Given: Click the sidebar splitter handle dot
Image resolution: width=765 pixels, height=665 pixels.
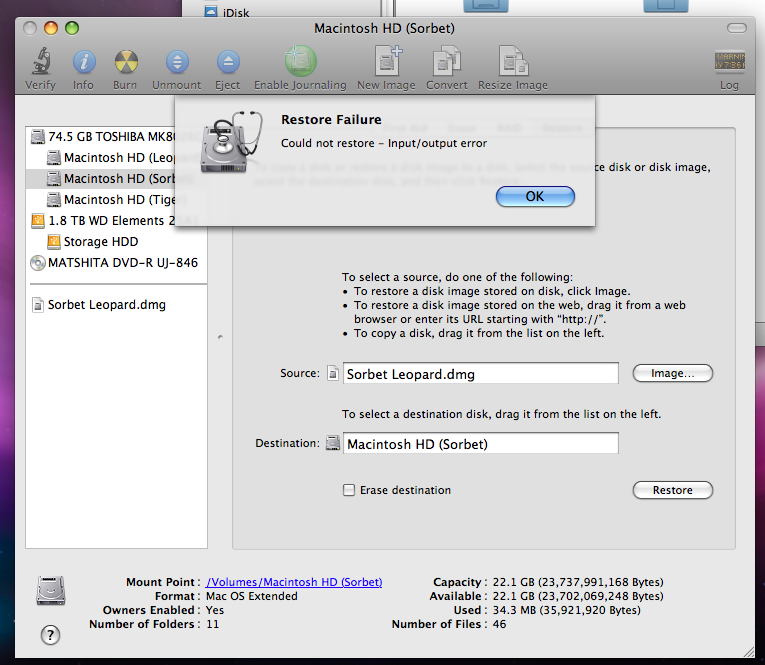Looking at the screenshot, I should click(220, 337).
